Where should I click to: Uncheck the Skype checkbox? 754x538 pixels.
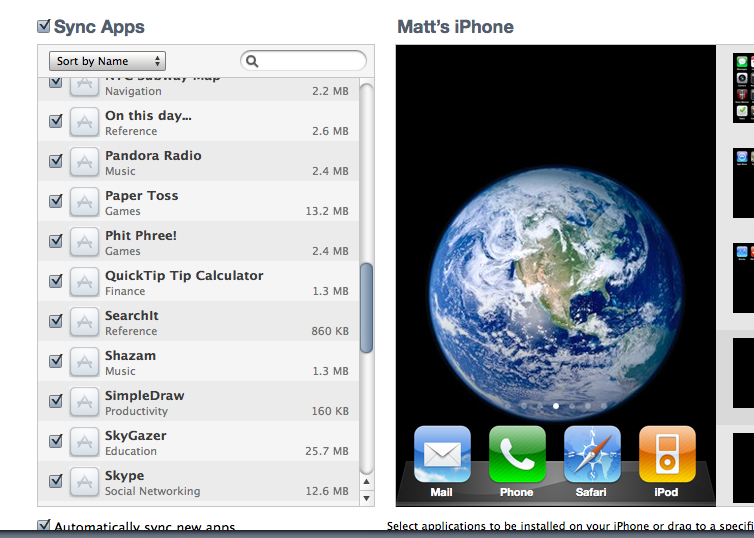coord(56,479)
